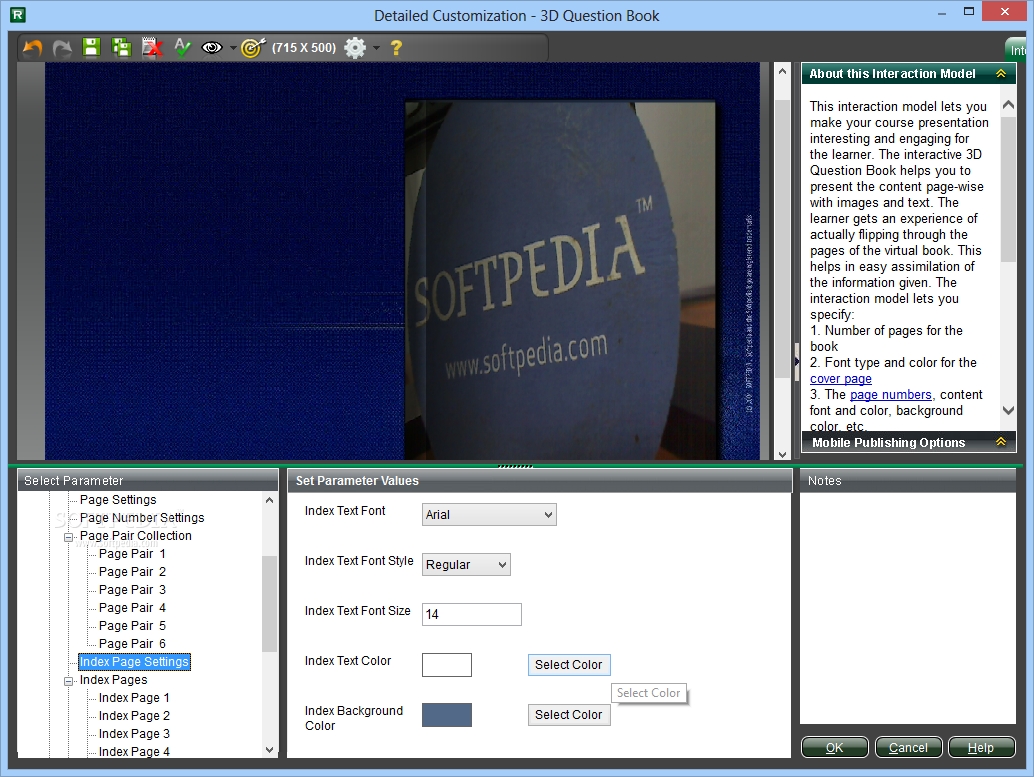Click the gear settings icon
Viewport: 1034px width, 777px height.
(355, 47)
